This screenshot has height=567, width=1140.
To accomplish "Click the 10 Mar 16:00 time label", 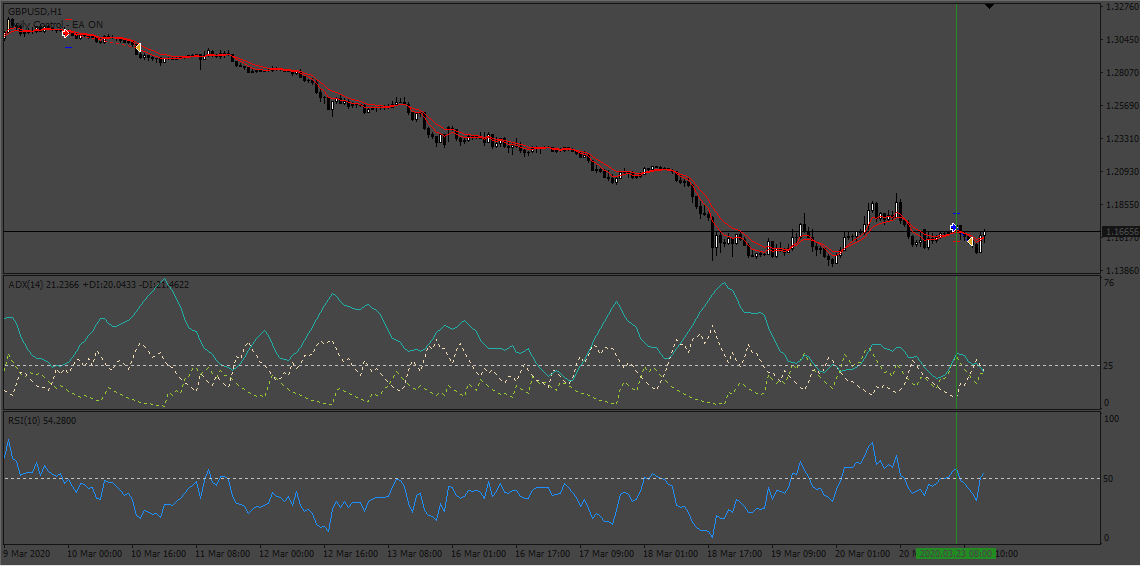I will click(x=158, y=553).
